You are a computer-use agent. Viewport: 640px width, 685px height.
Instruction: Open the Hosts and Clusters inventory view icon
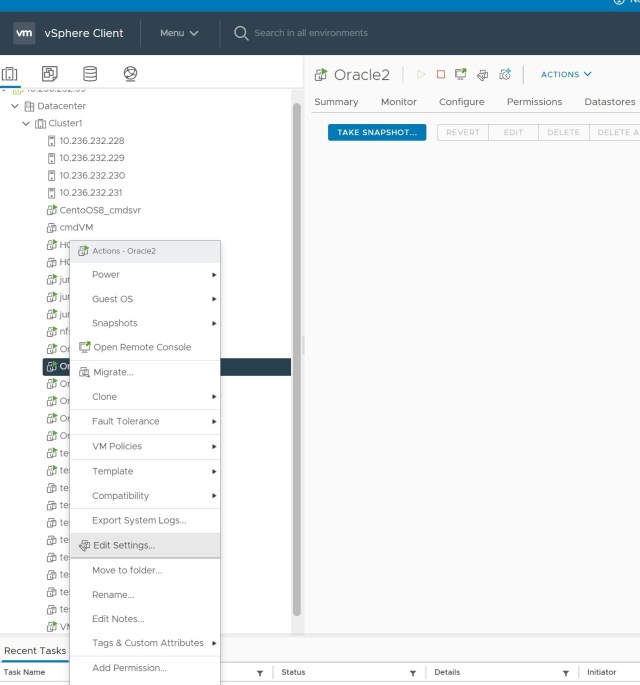coord(11,74)
